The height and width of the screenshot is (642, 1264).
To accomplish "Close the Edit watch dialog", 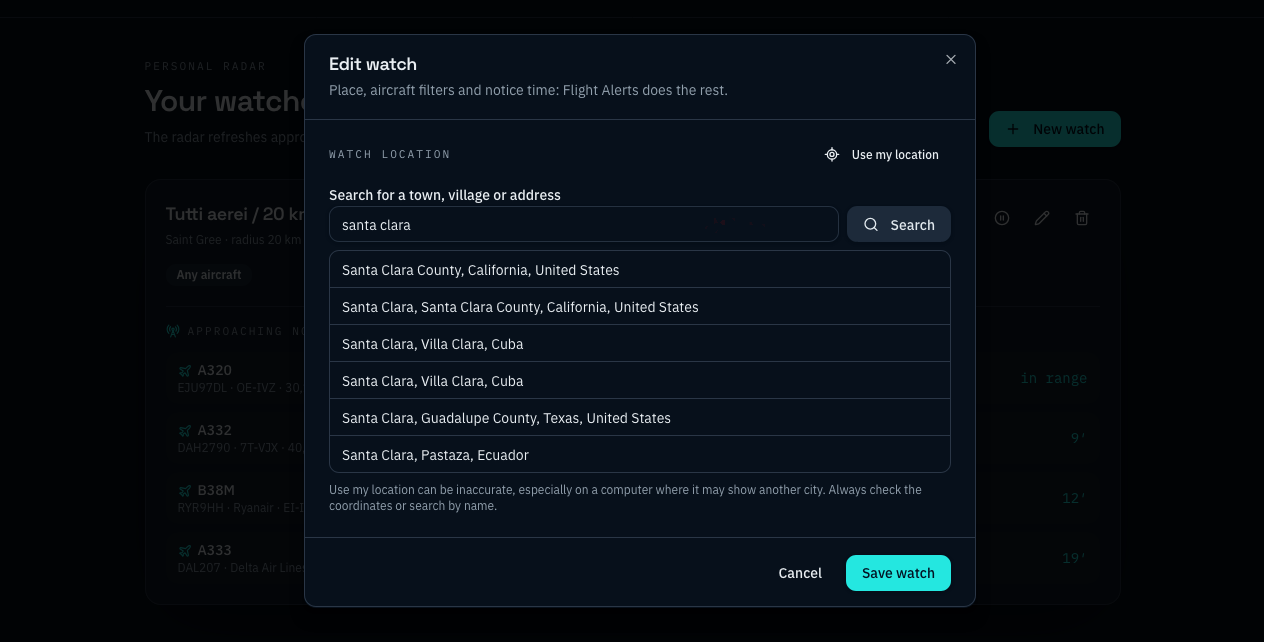I will [951, 60].
